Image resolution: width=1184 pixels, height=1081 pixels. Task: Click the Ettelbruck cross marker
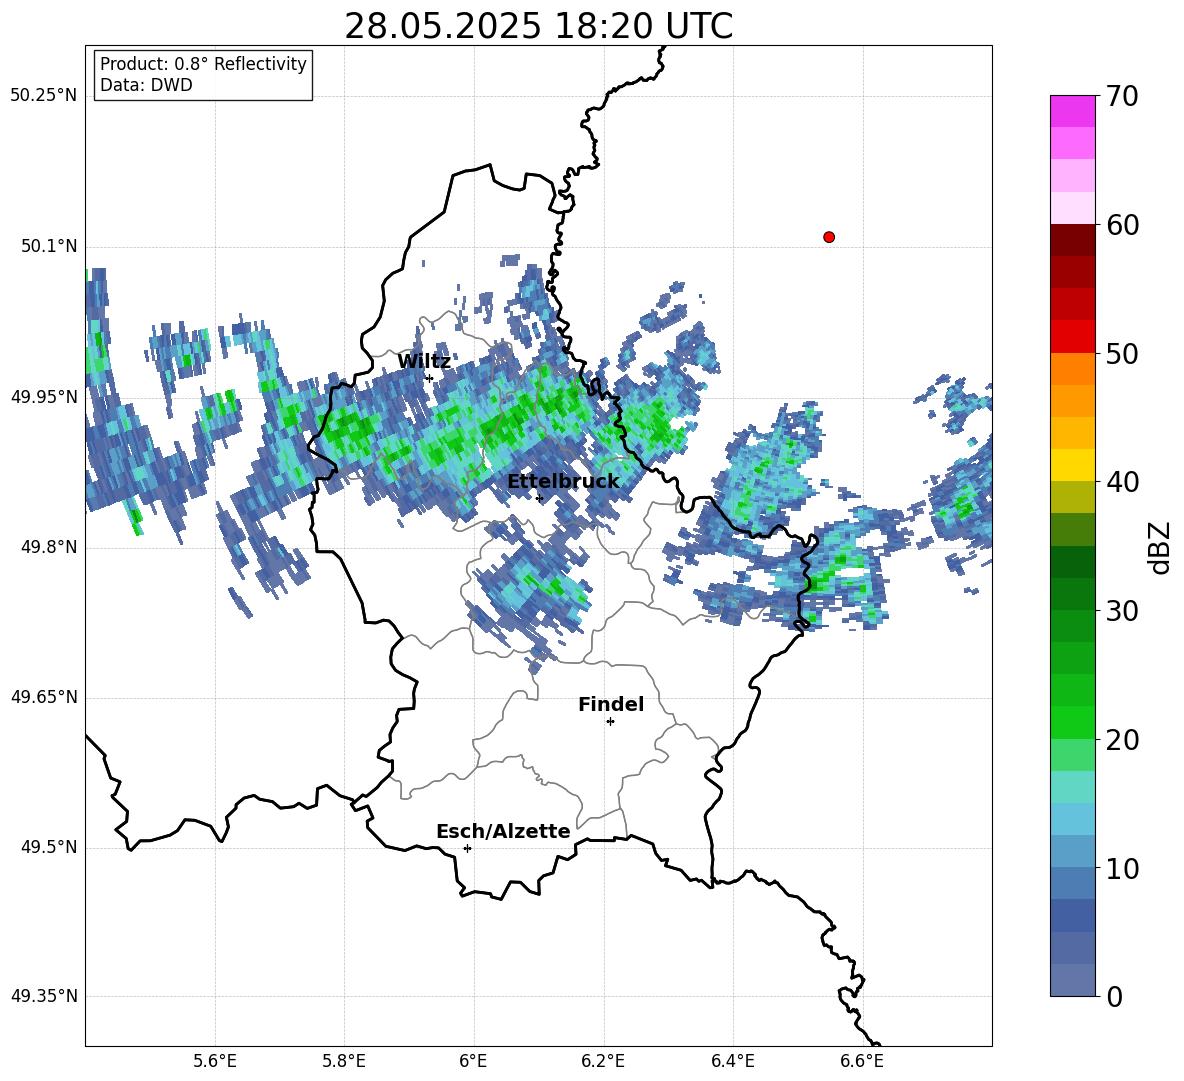tap(539, 497)
